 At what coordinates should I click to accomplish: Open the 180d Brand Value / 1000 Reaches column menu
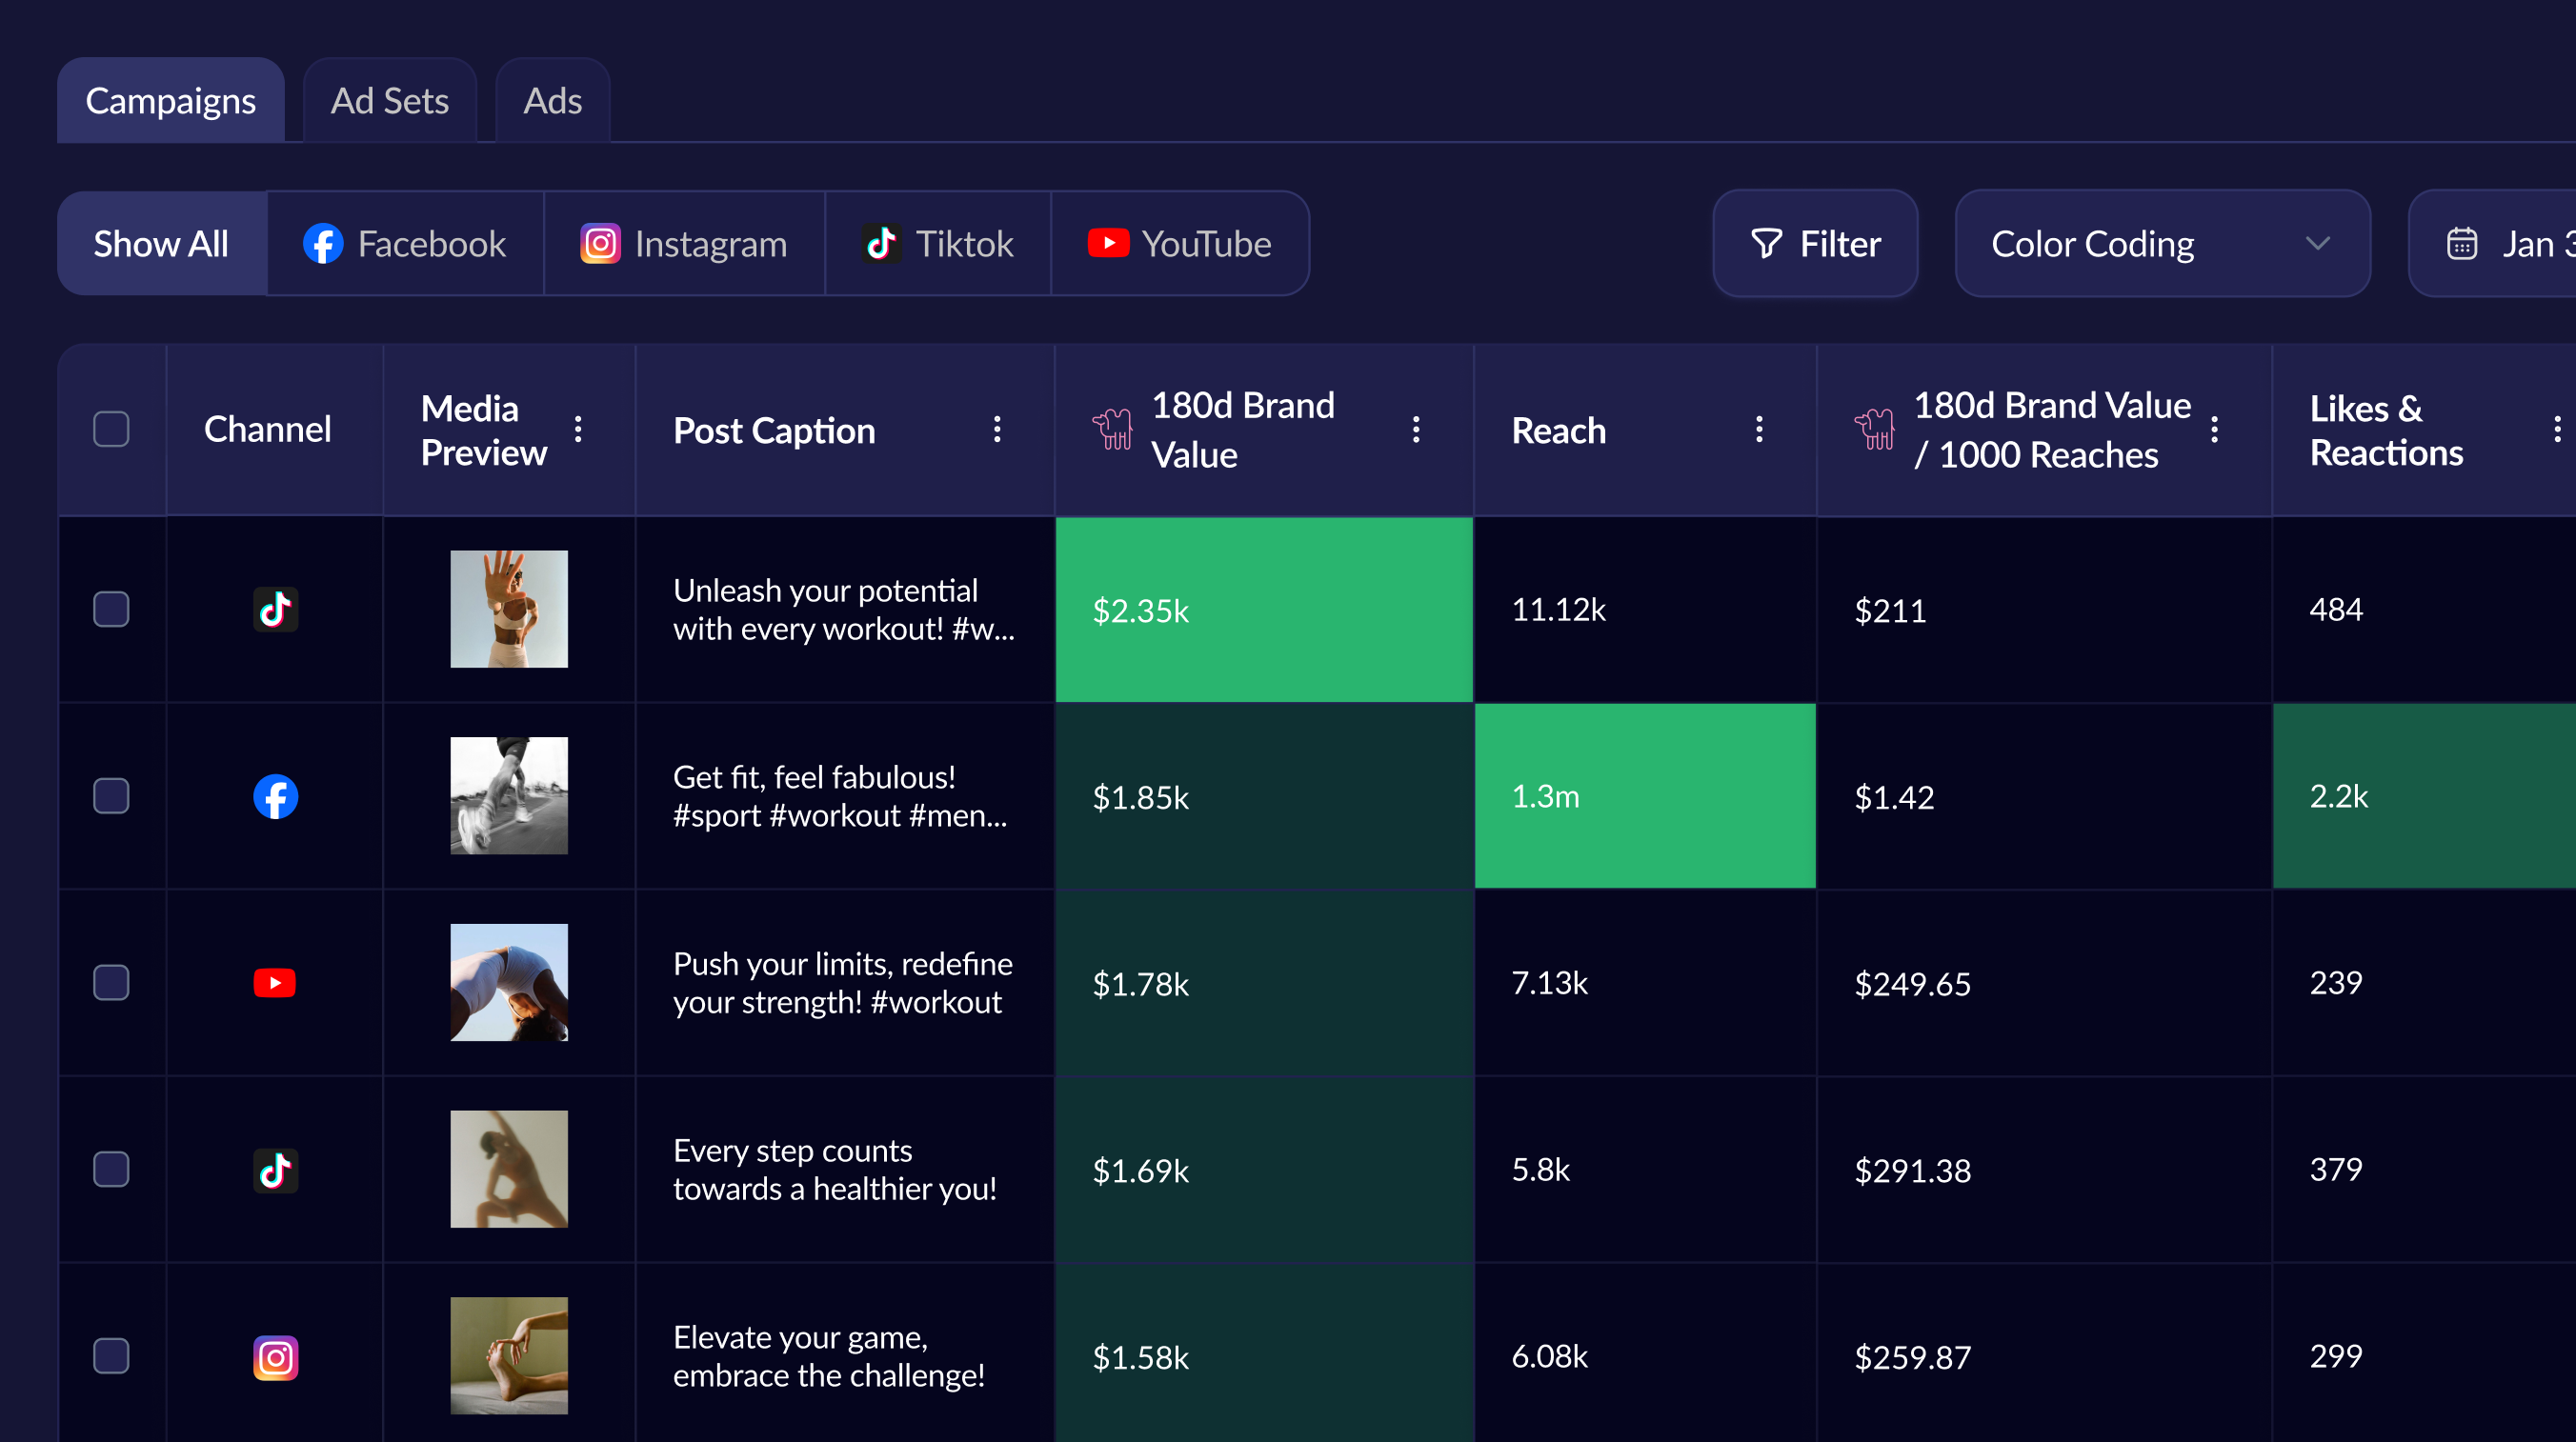click(2214, 430)
